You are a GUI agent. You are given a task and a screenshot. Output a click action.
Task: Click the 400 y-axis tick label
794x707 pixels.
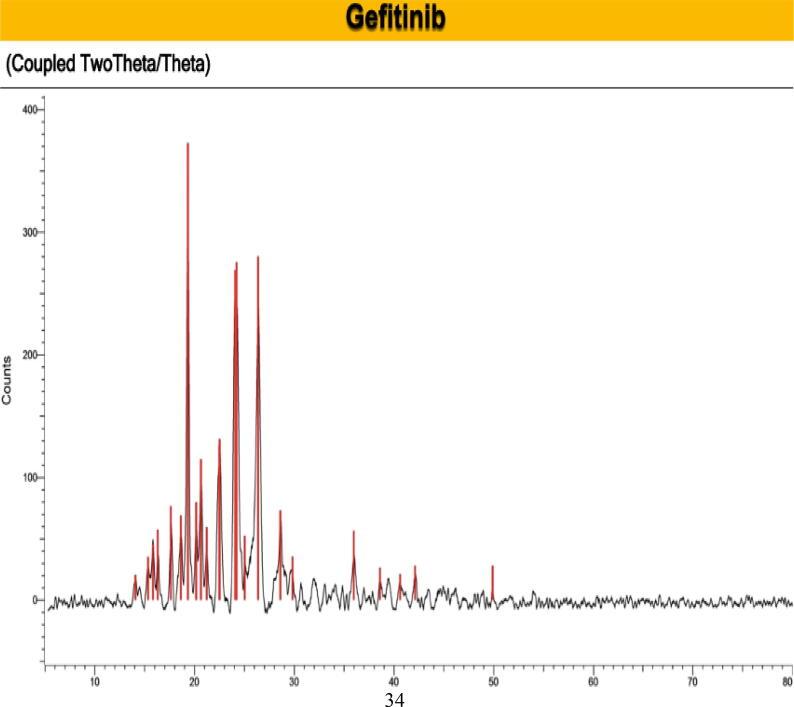point(30,110)
